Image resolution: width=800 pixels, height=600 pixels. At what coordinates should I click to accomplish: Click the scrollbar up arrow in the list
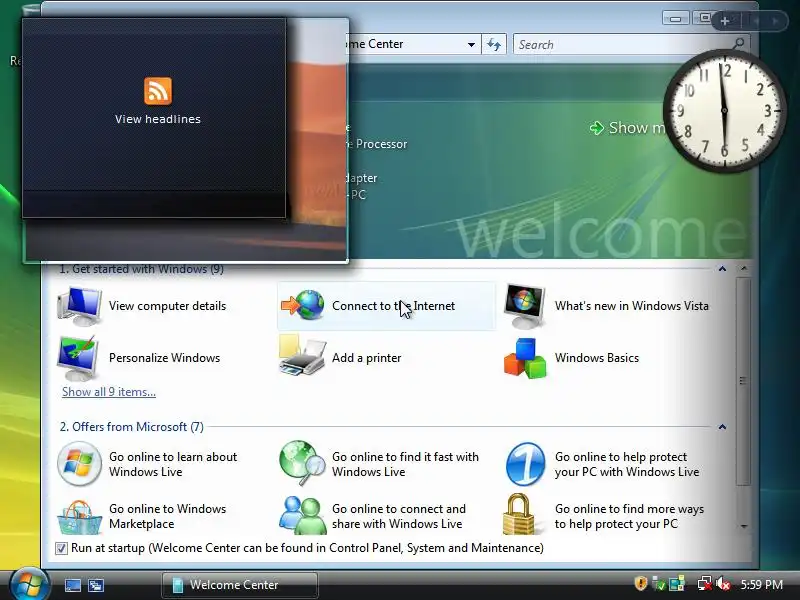(x=744, y=268)
